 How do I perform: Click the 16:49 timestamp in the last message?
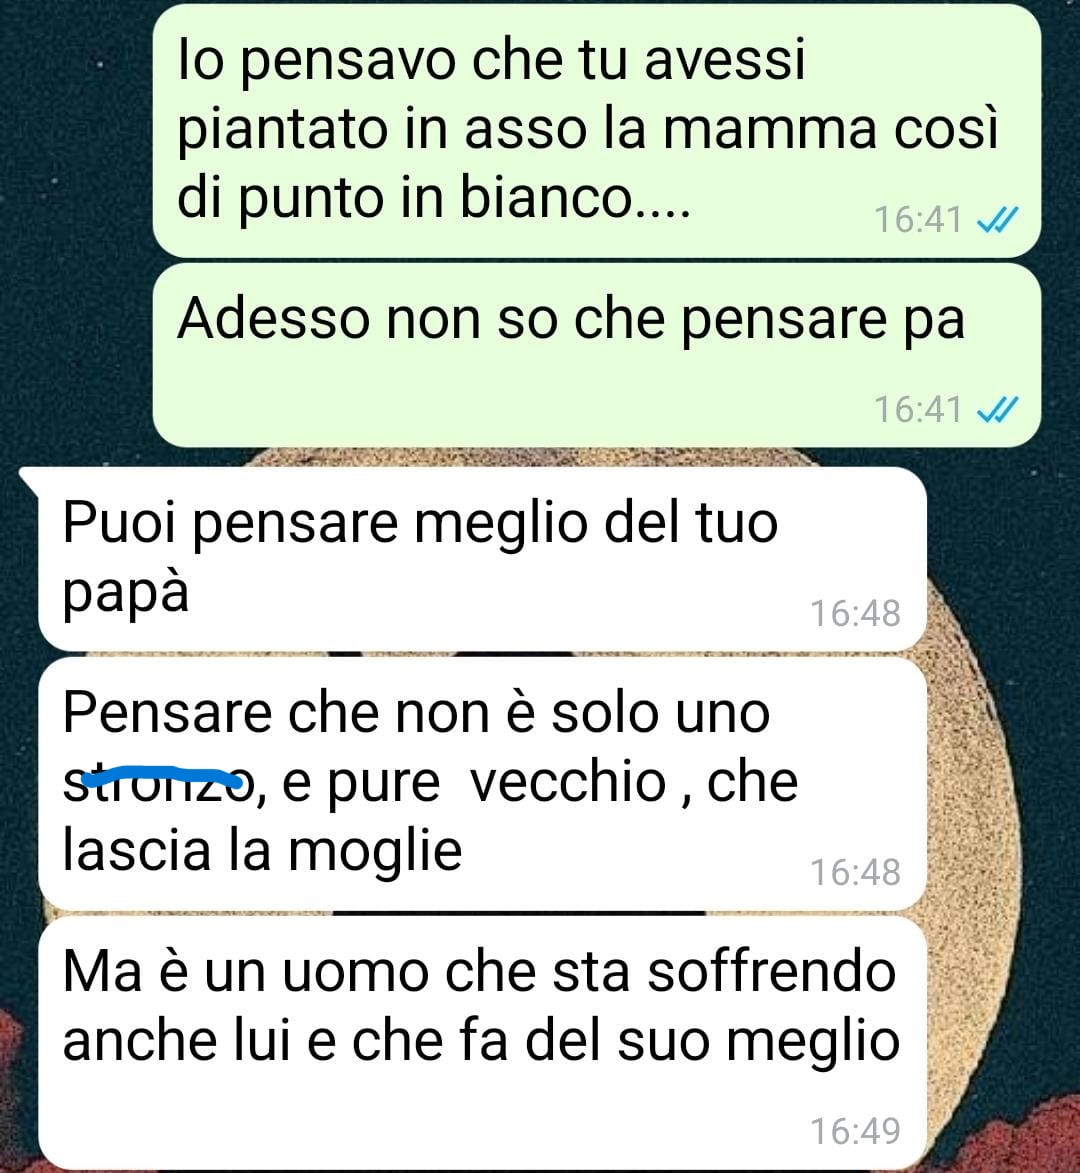(x=856, y=1131)
